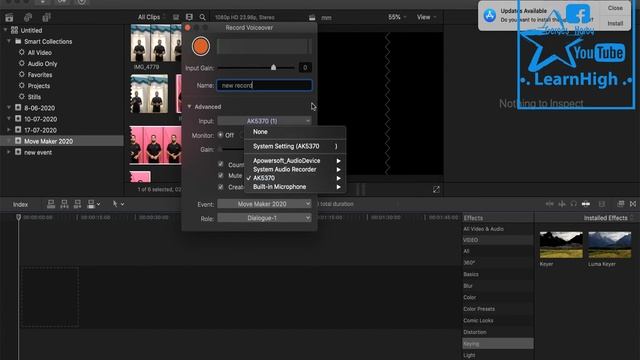Image resolution: width=640 pixels, height=360 pixels.
Task: Click the voiceover Name text field
Action: point(264,85)
